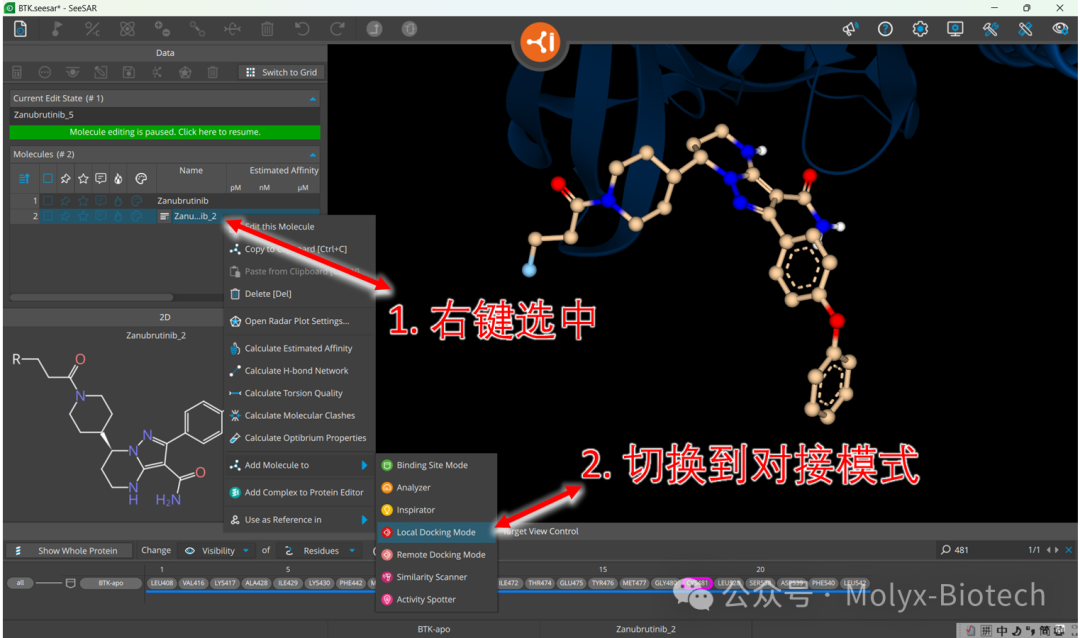
Task: Click the round arrow-up export button
Action: (374, 29)
